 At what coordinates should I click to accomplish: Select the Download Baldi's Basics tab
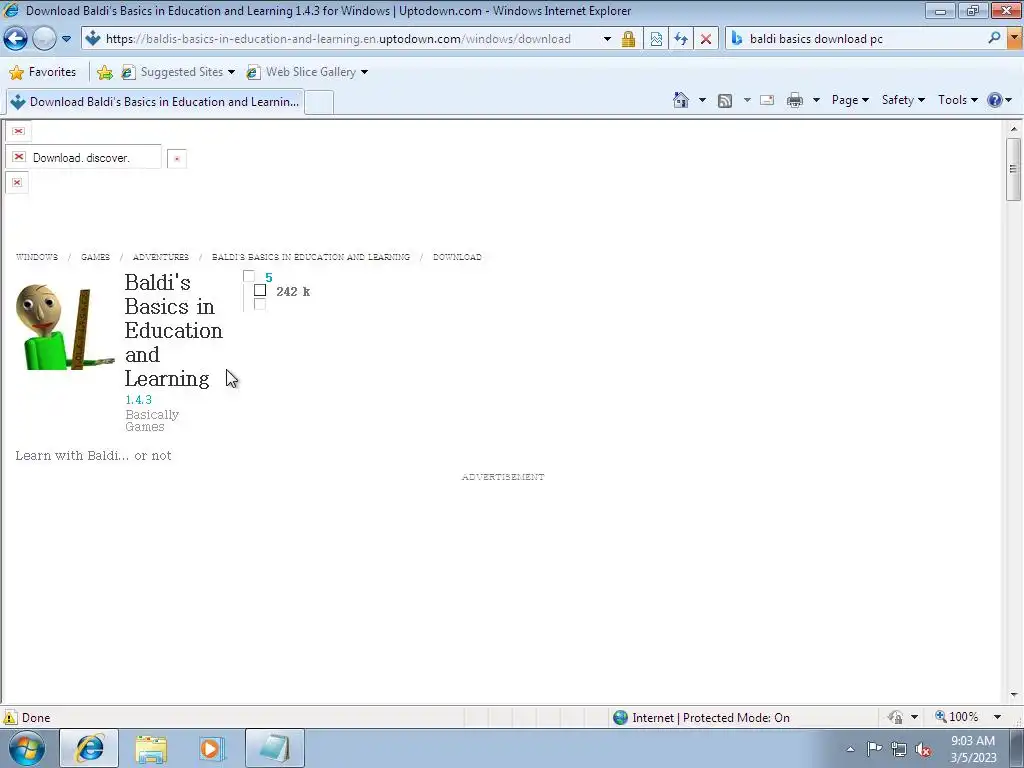(x=154, y=102)
